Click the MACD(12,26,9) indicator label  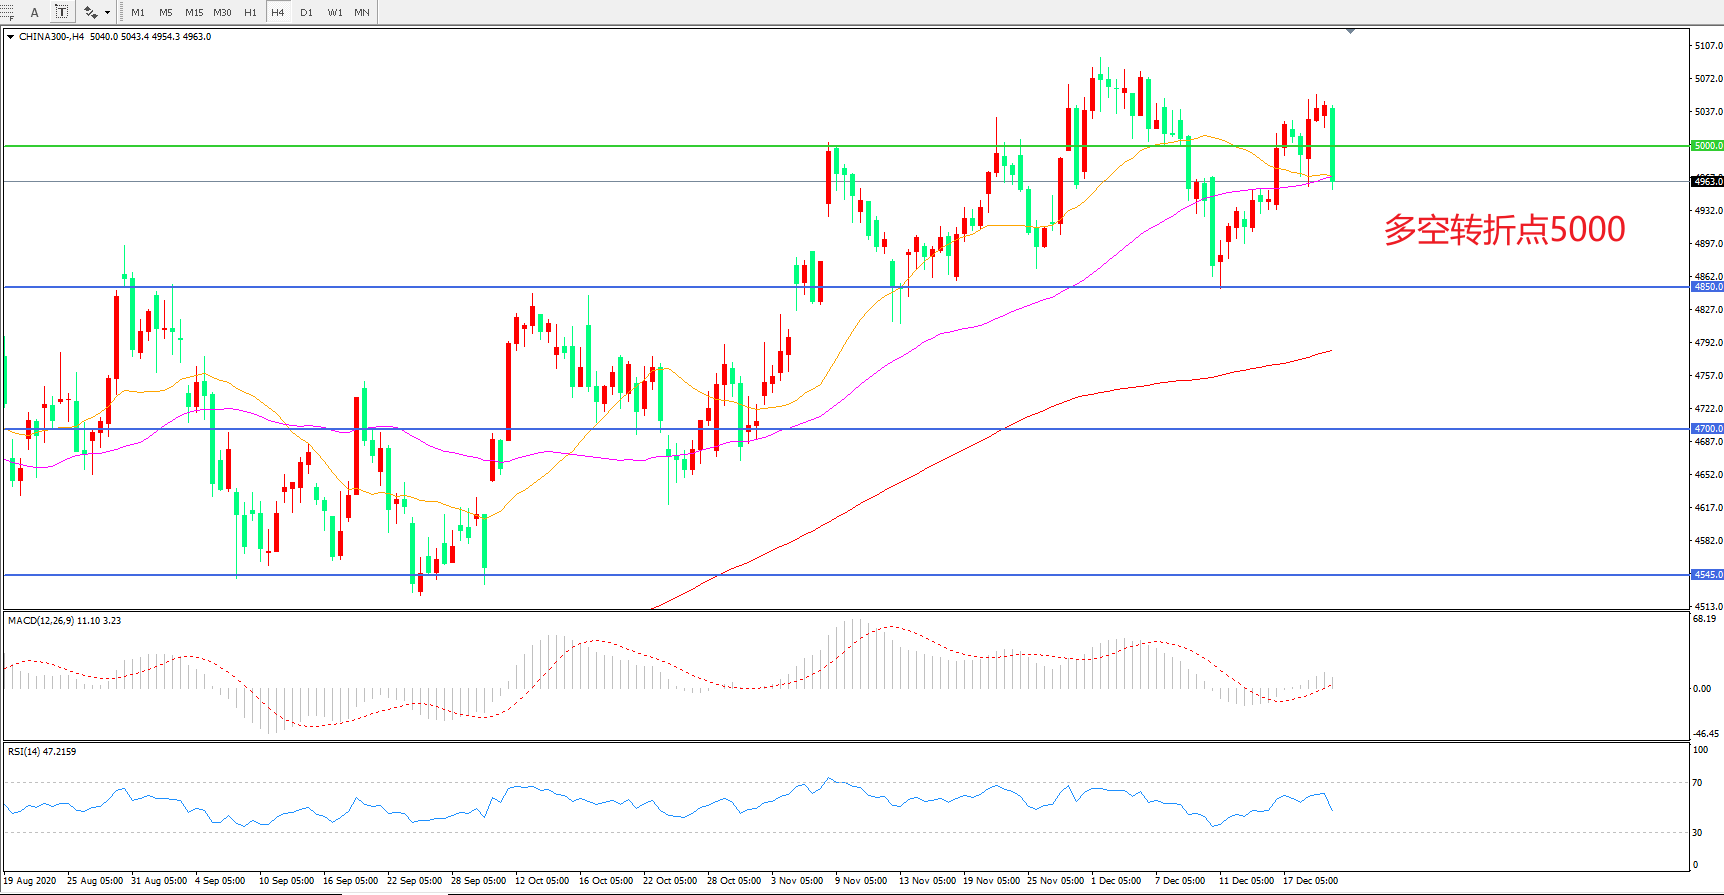click(64, 621)
